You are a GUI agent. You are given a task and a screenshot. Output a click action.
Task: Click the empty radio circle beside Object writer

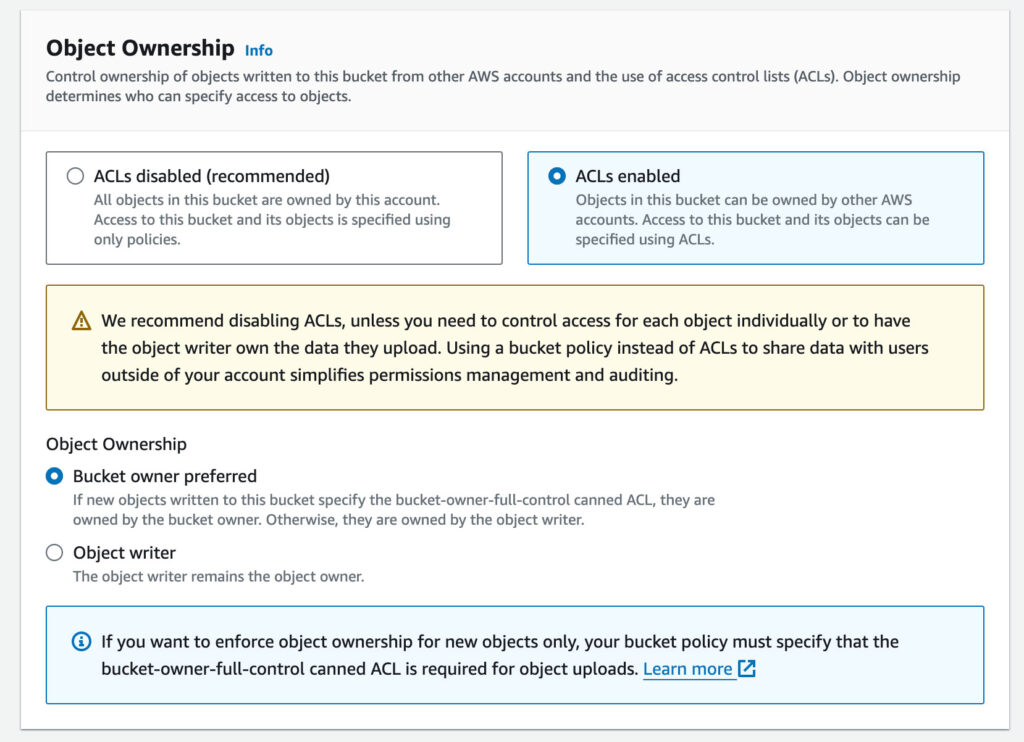pos(56,553)
